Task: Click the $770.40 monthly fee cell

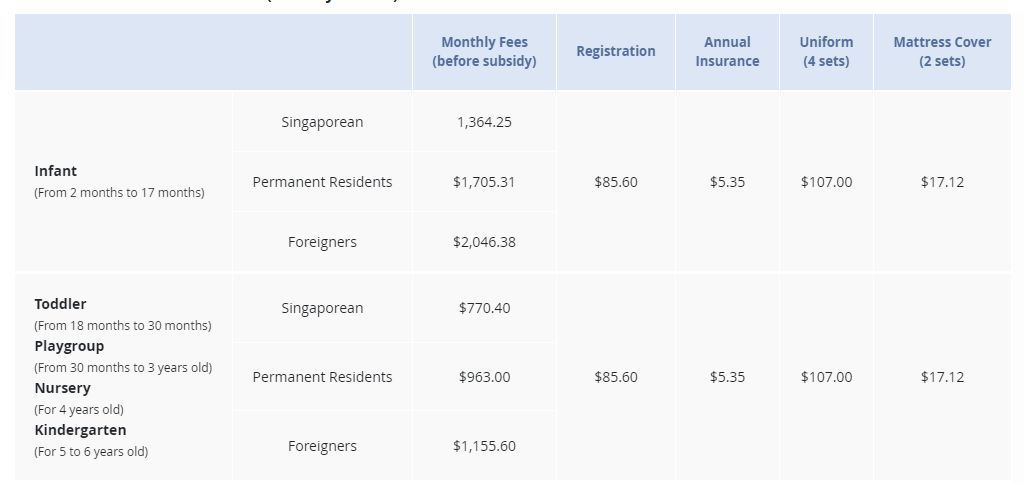Action: (x=484, y=308)
